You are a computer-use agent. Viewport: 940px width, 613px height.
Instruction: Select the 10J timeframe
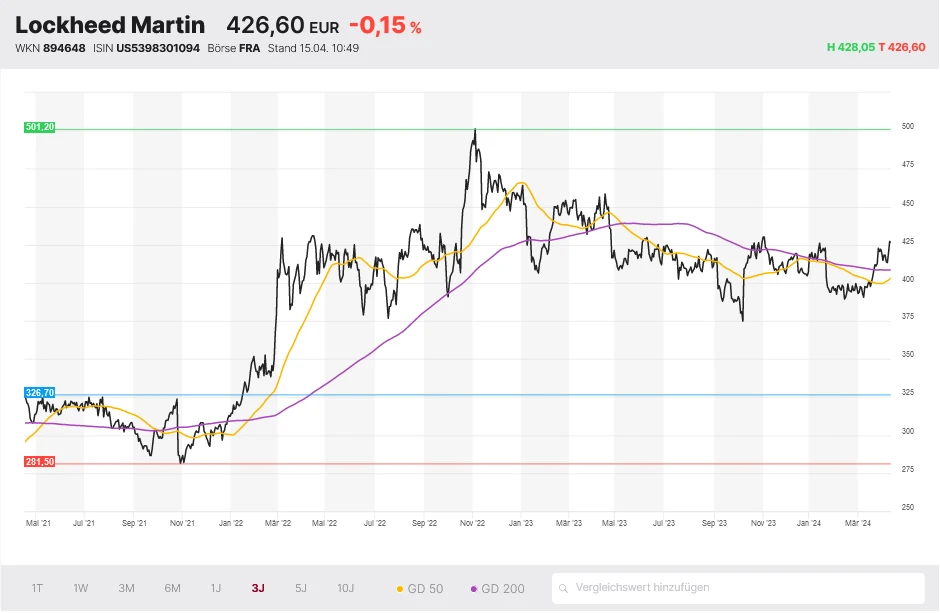[344, 589]
